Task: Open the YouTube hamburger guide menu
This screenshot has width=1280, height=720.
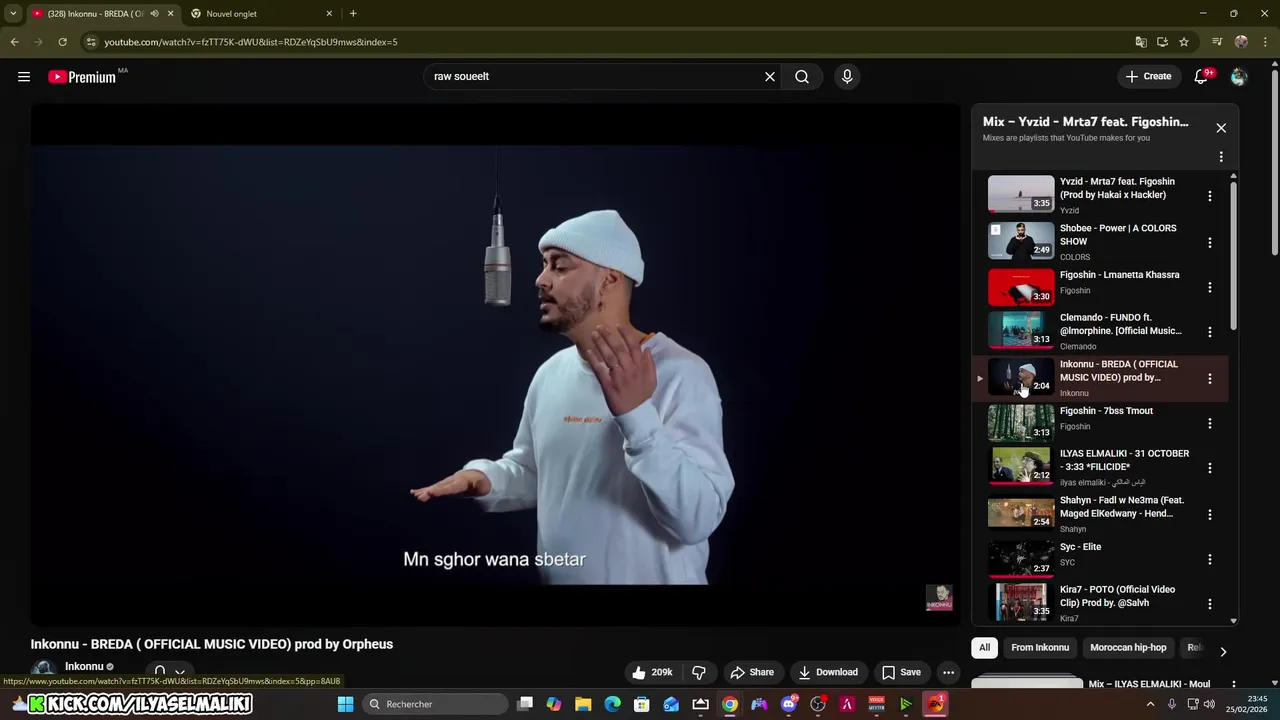Action: coord(24,76)
